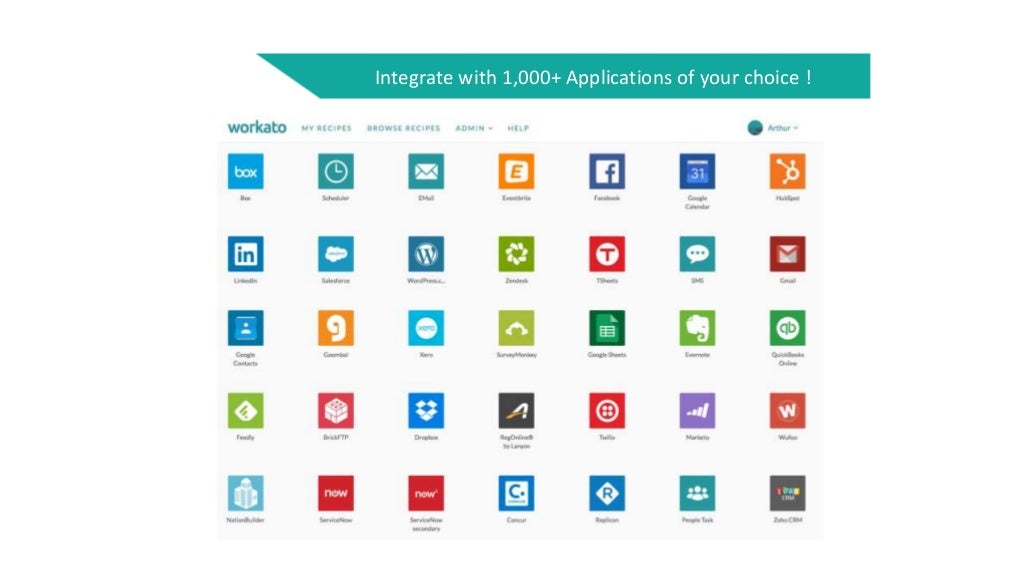
Task: Pick the HubSpot connector icon
Action: pyautogui.click(x=787, y=171)
